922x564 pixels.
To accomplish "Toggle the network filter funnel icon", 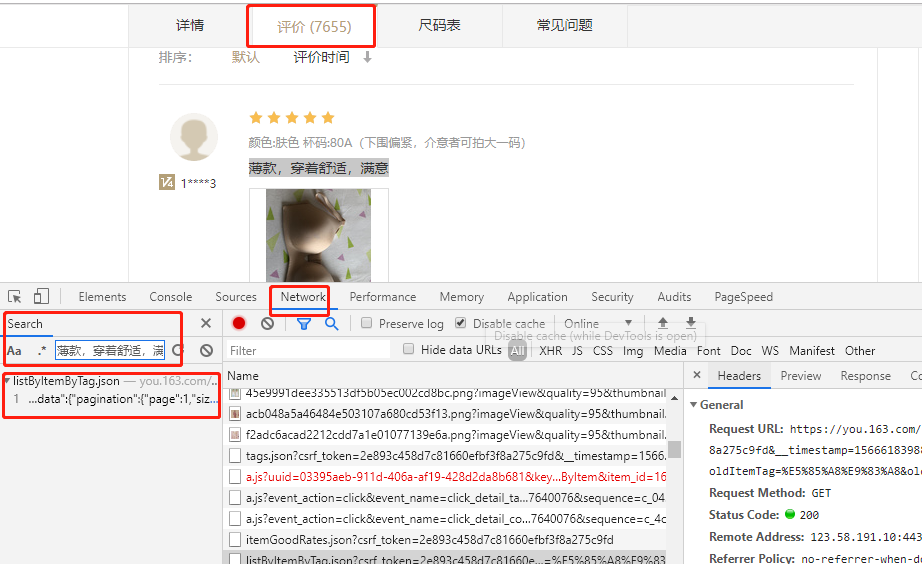I will (303, 323).
